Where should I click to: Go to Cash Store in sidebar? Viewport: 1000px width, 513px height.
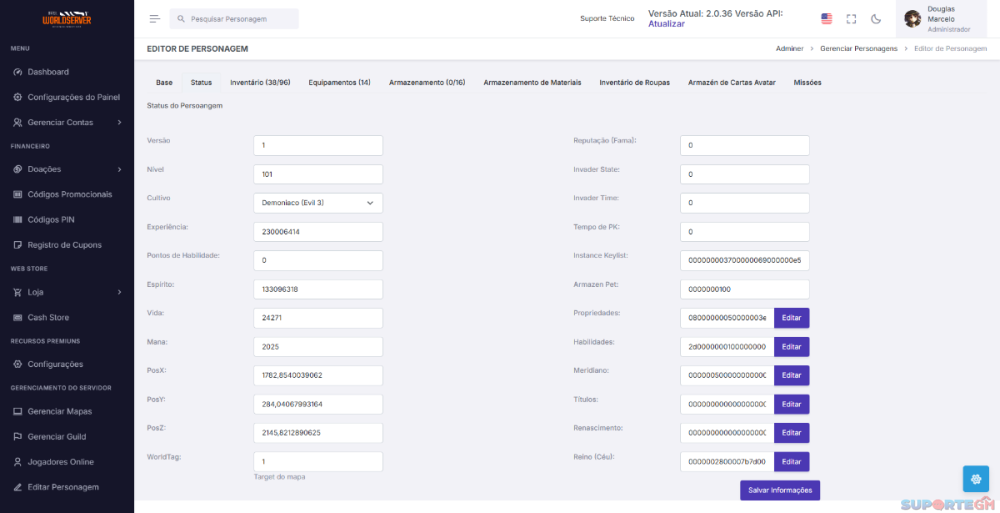coord(48,318)
